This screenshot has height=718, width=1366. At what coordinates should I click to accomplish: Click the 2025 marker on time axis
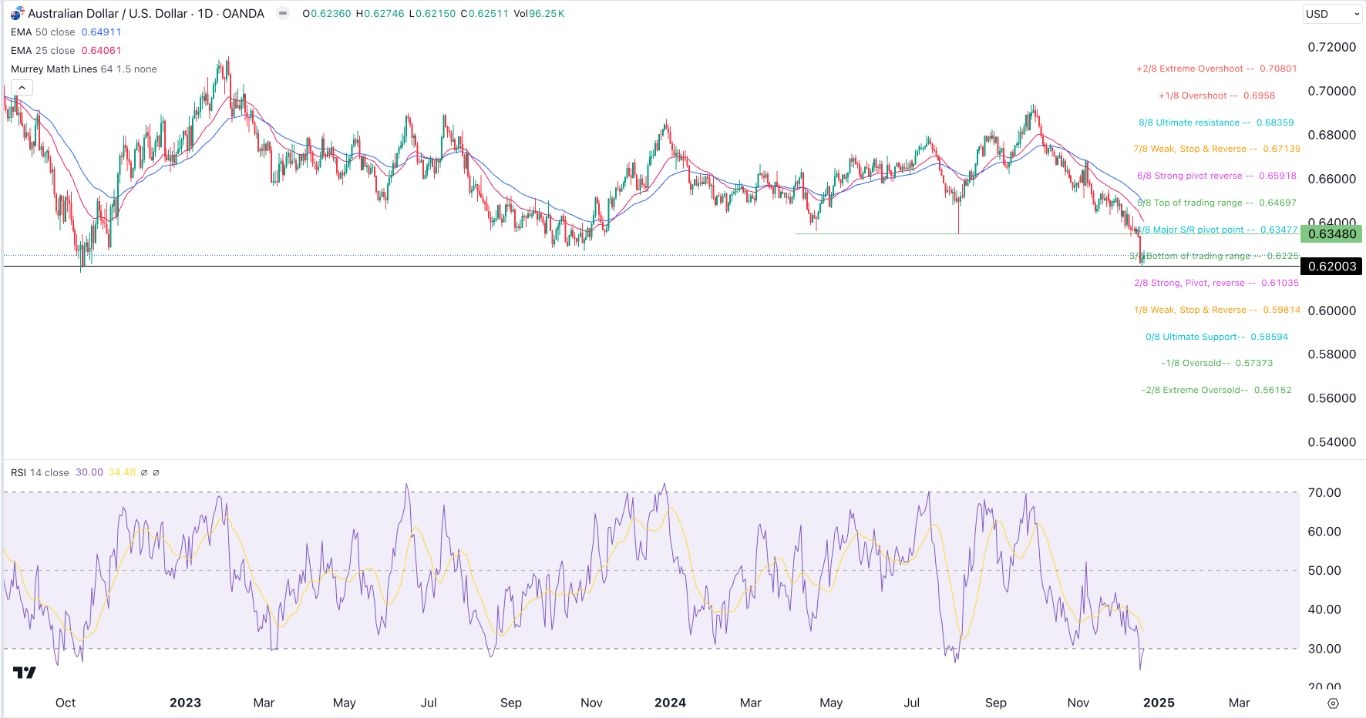(x=1158, y=702)
